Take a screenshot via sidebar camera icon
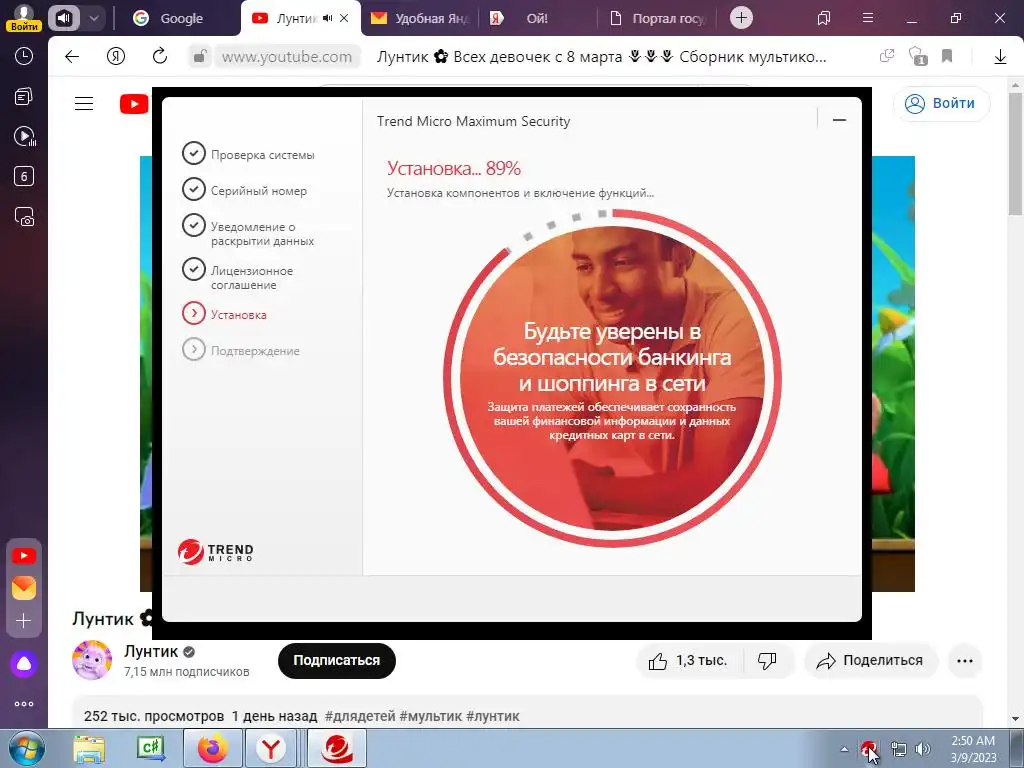Image resolution: width=1024 pixels, height=768 pixels. [x=24, y=217]
